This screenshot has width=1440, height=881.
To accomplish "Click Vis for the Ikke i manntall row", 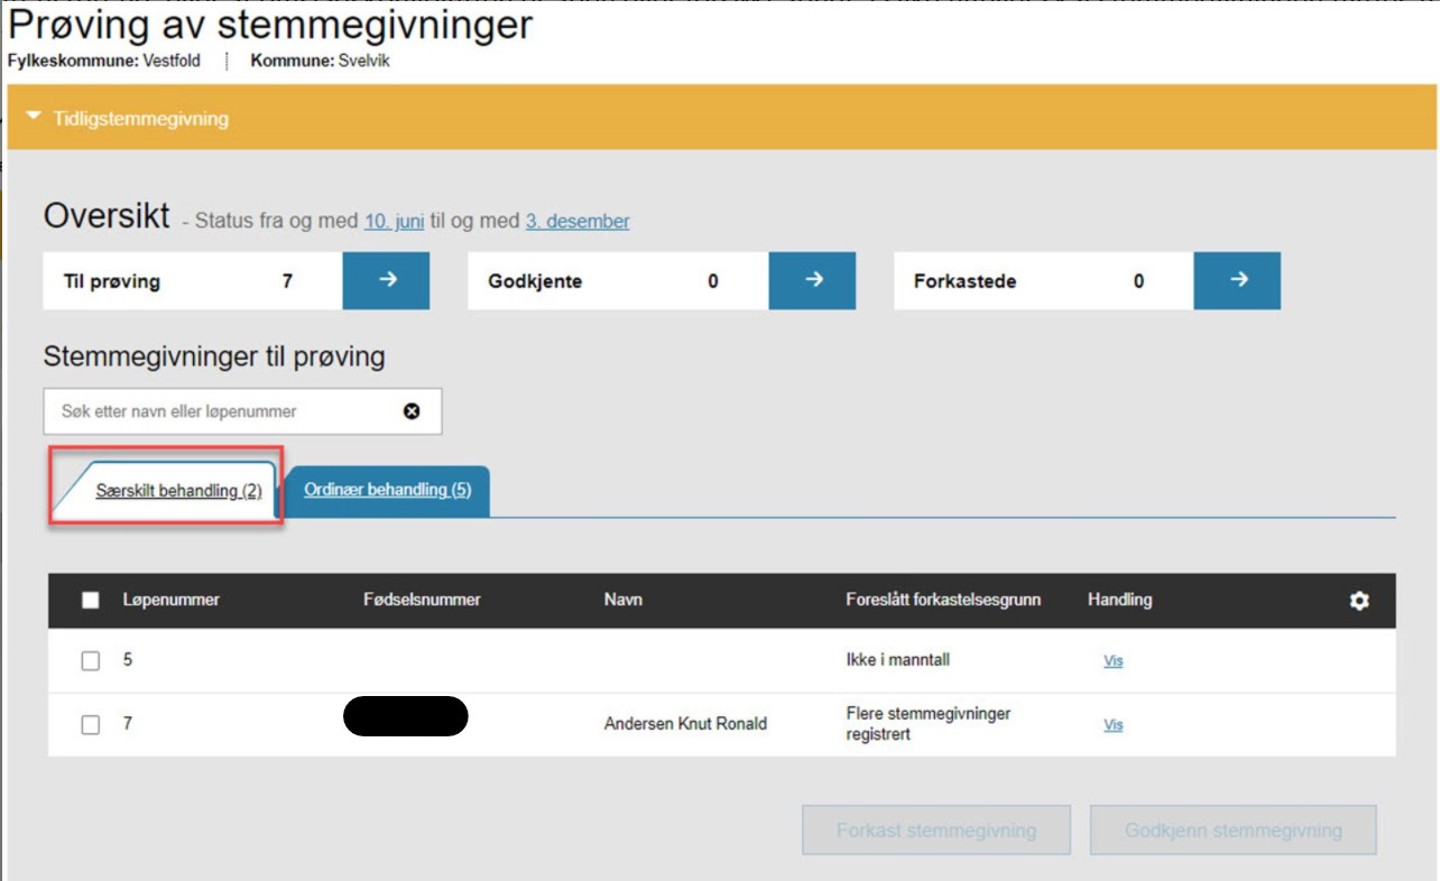I will point(1113,661).
